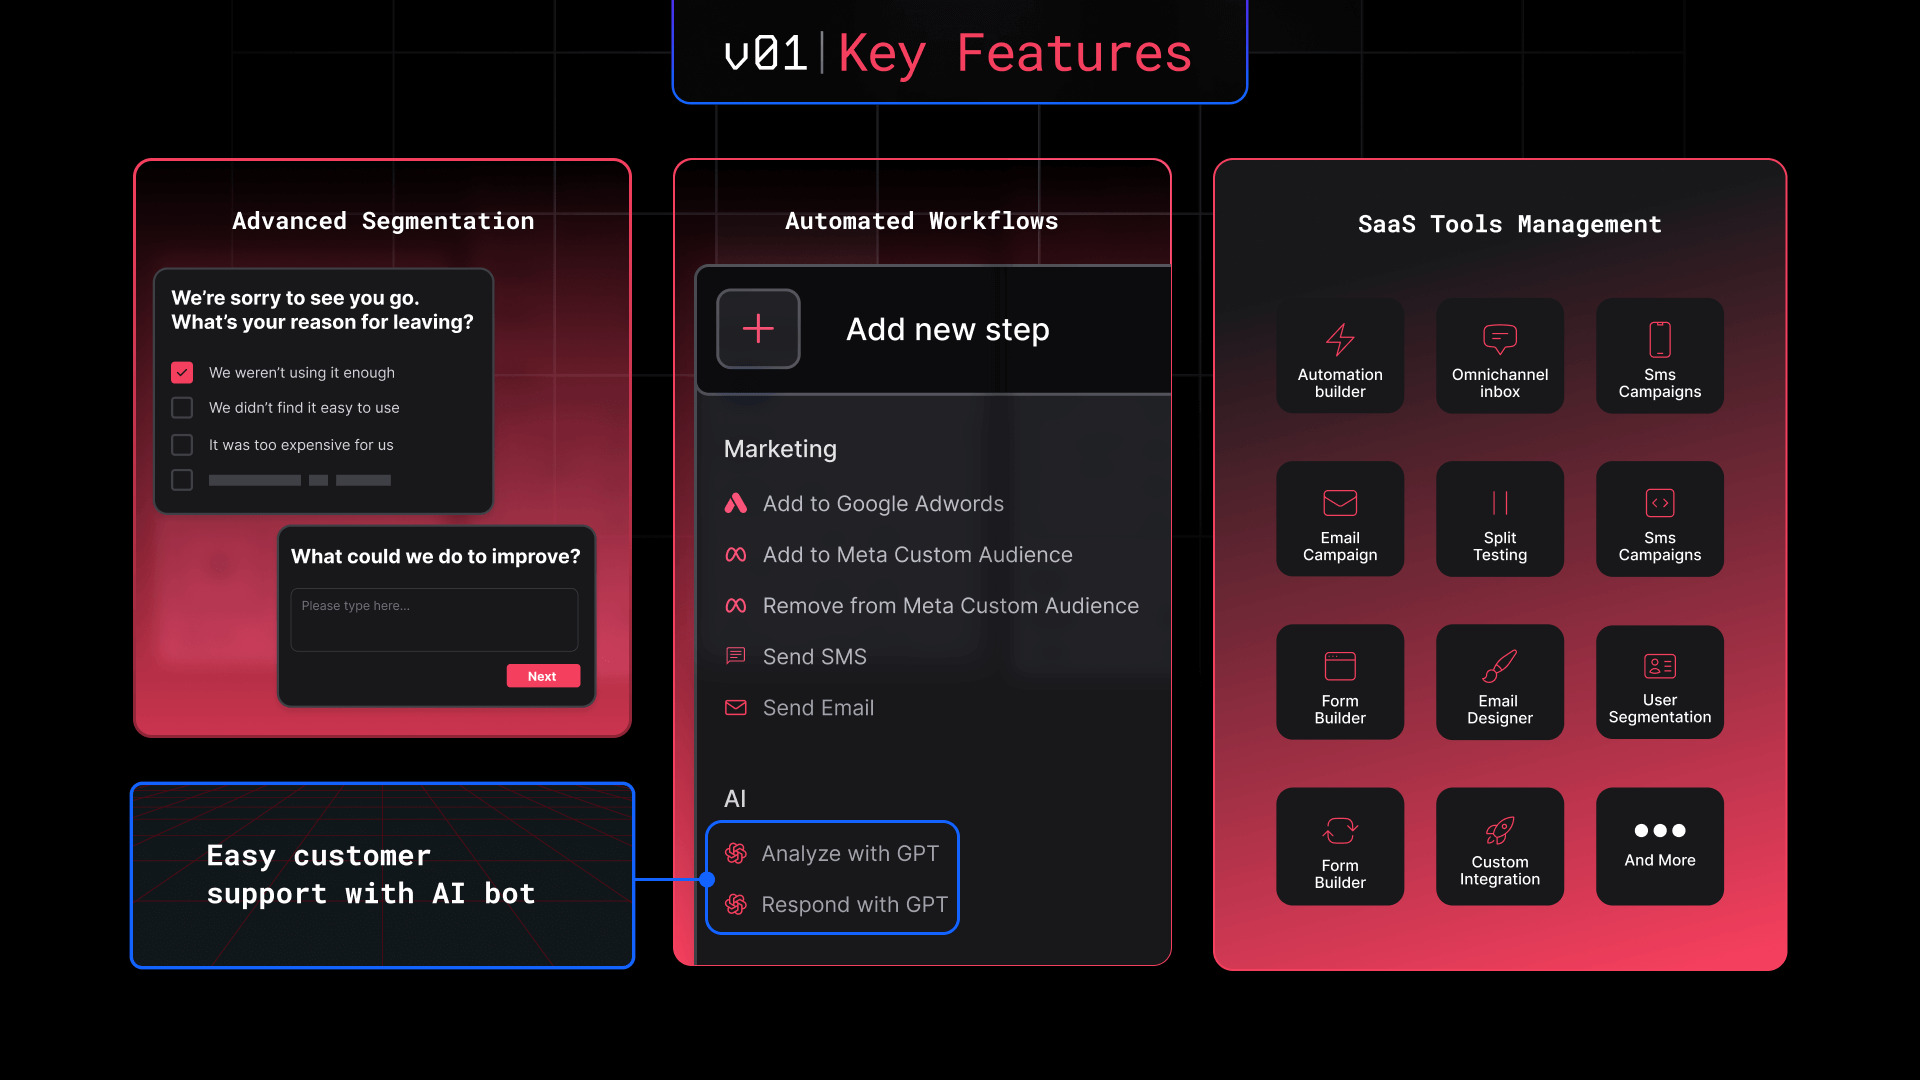Screen dimensions: 1920x1080
Task: Click the Automation builder lightning icon
Action: [x=1340, y=339]
